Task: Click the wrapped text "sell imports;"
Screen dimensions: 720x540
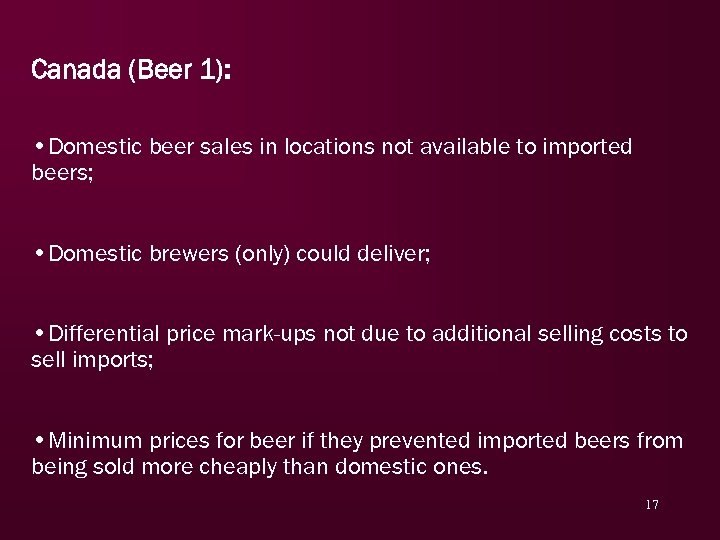Action: pos(92,360)
